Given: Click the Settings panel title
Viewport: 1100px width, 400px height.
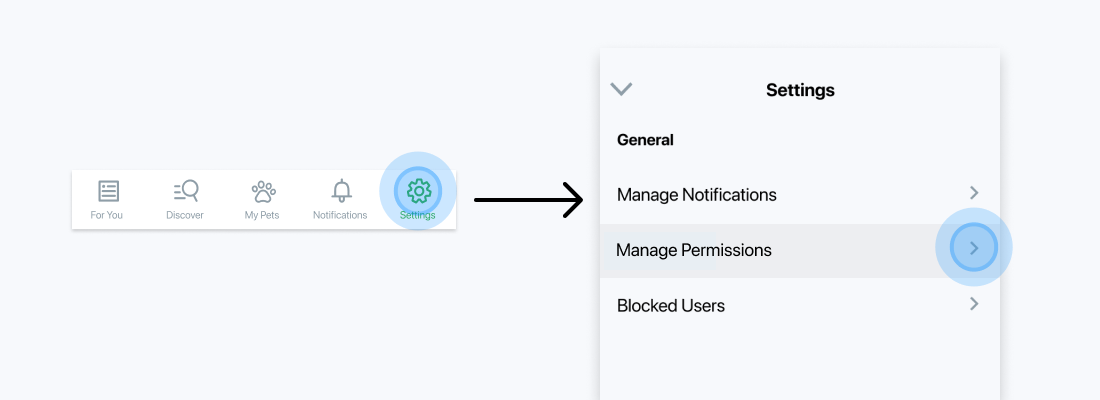Looking at the screenshot, I should click(800, 90).
